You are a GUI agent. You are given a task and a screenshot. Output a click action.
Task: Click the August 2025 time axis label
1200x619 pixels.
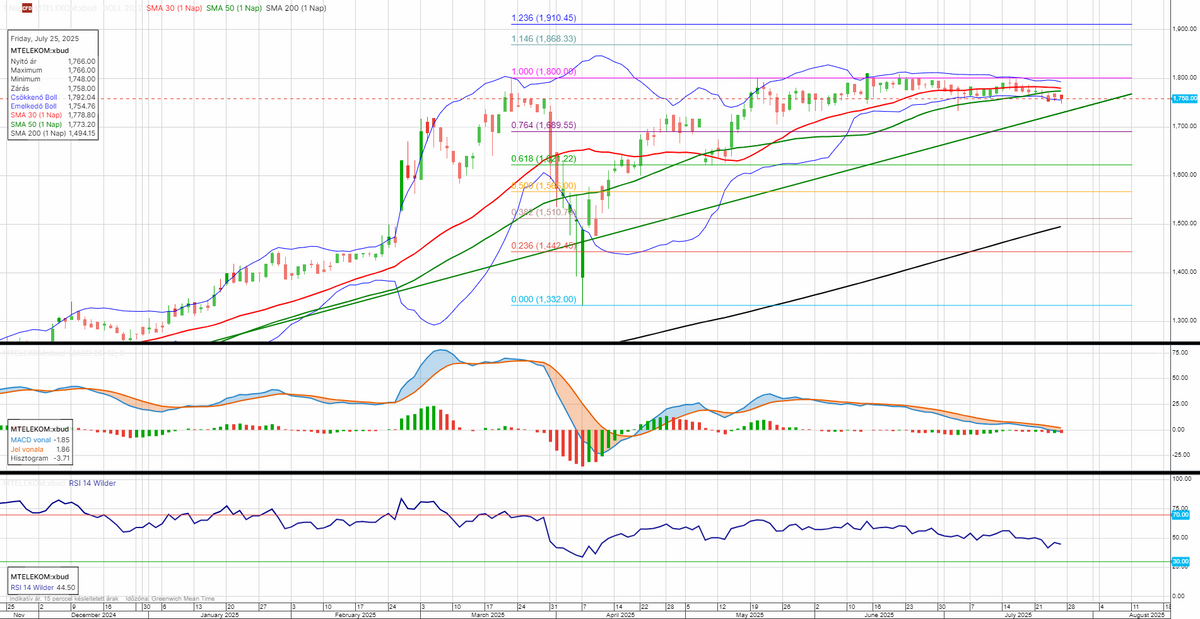1145,614
